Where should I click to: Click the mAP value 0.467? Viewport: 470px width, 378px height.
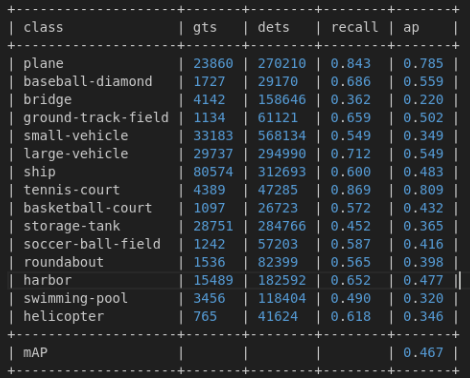pyautogui.click(x=423, y=352)
